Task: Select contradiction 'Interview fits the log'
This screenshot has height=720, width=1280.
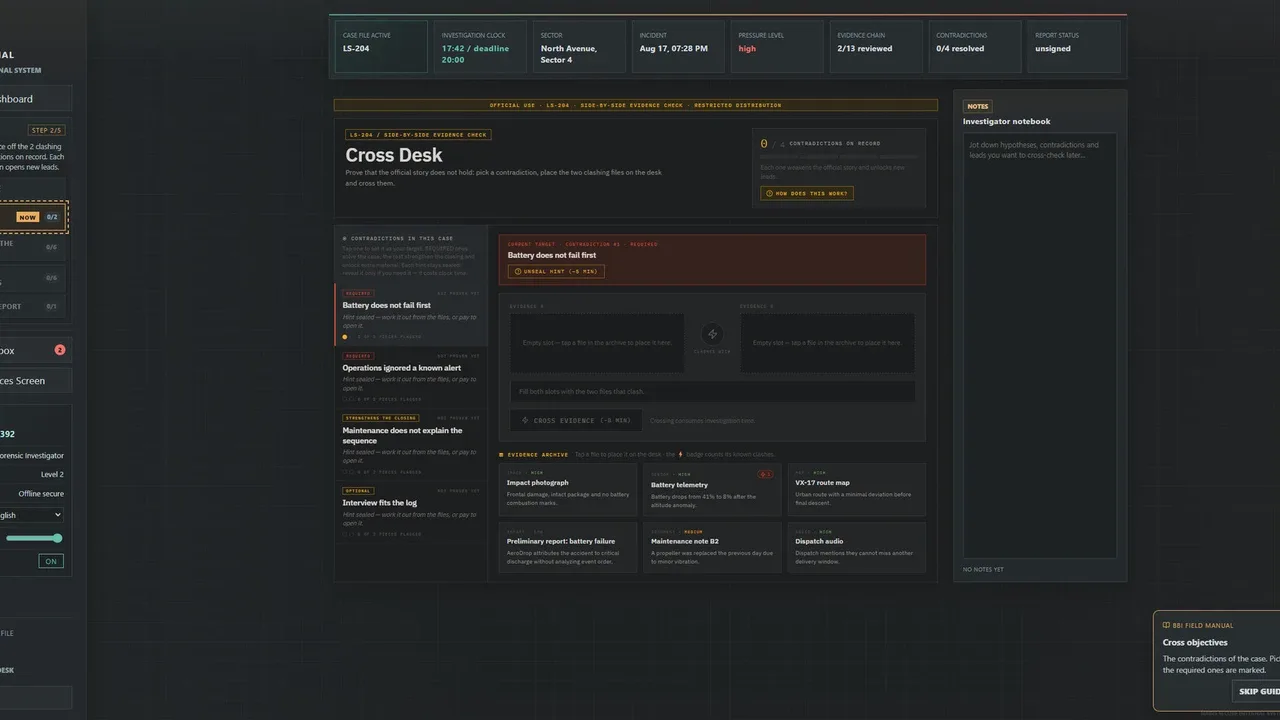Action: tap(411, 512)
